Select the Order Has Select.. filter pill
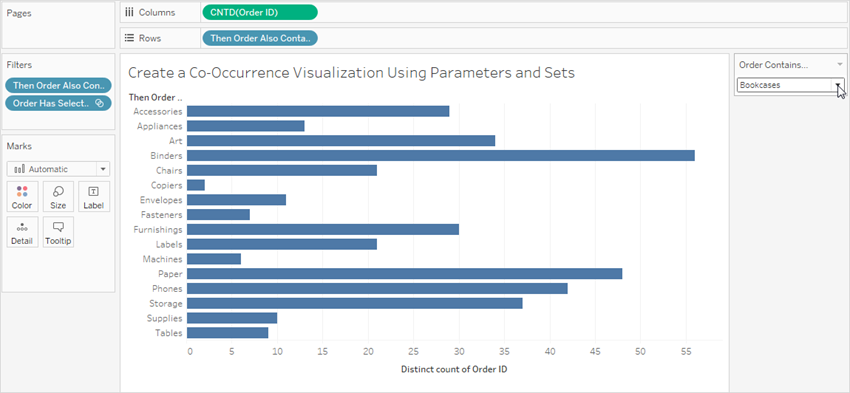 pos(58,103)
